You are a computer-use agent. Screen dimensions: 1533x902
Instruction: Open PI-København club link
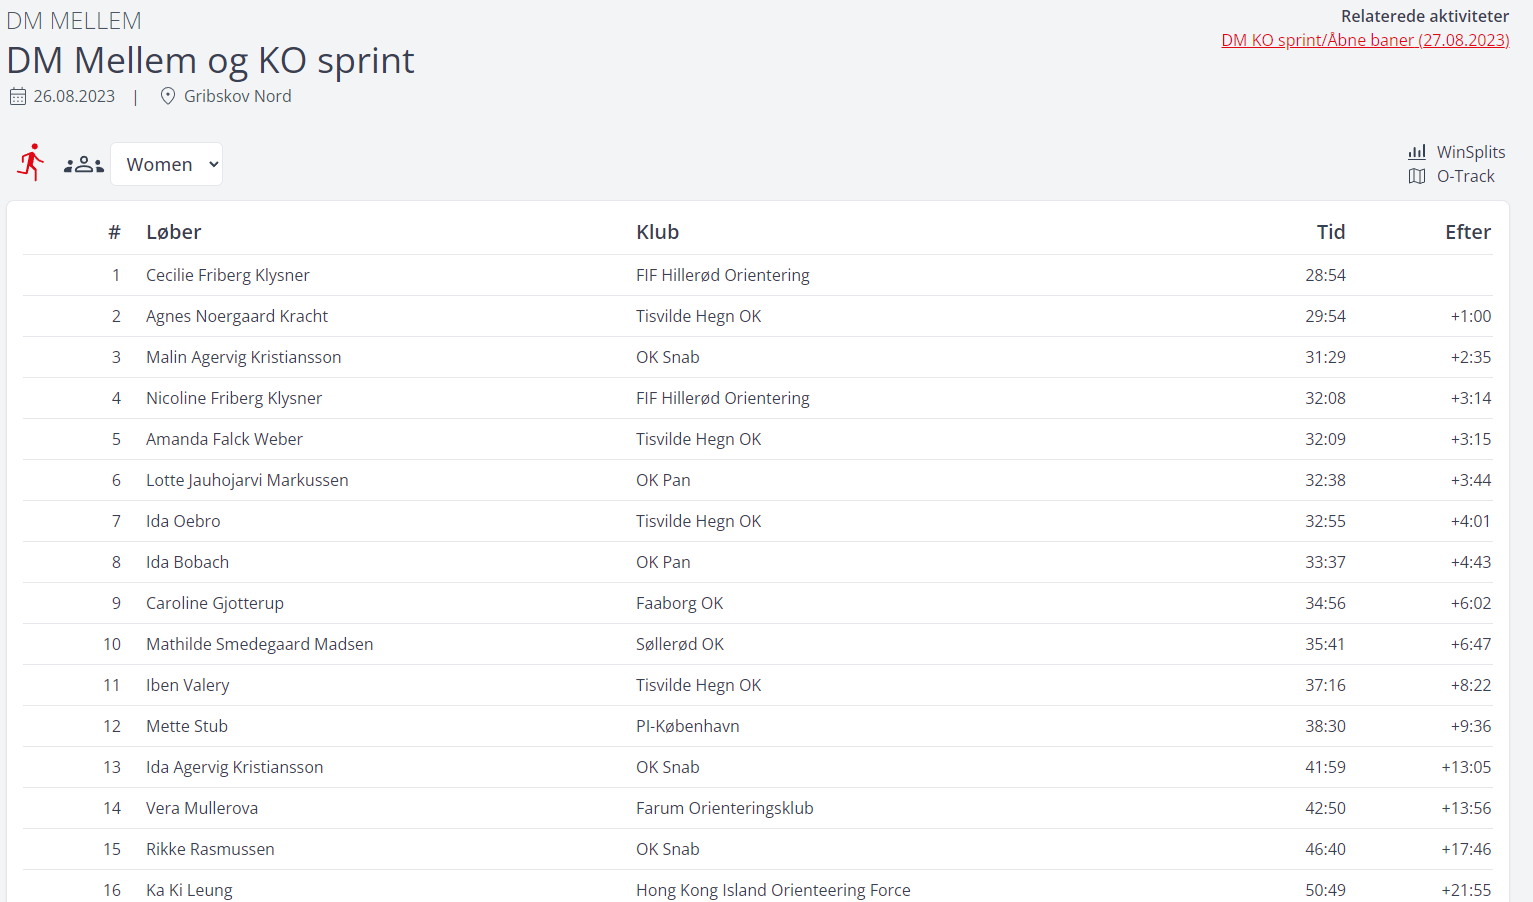[x=687, y=726]
